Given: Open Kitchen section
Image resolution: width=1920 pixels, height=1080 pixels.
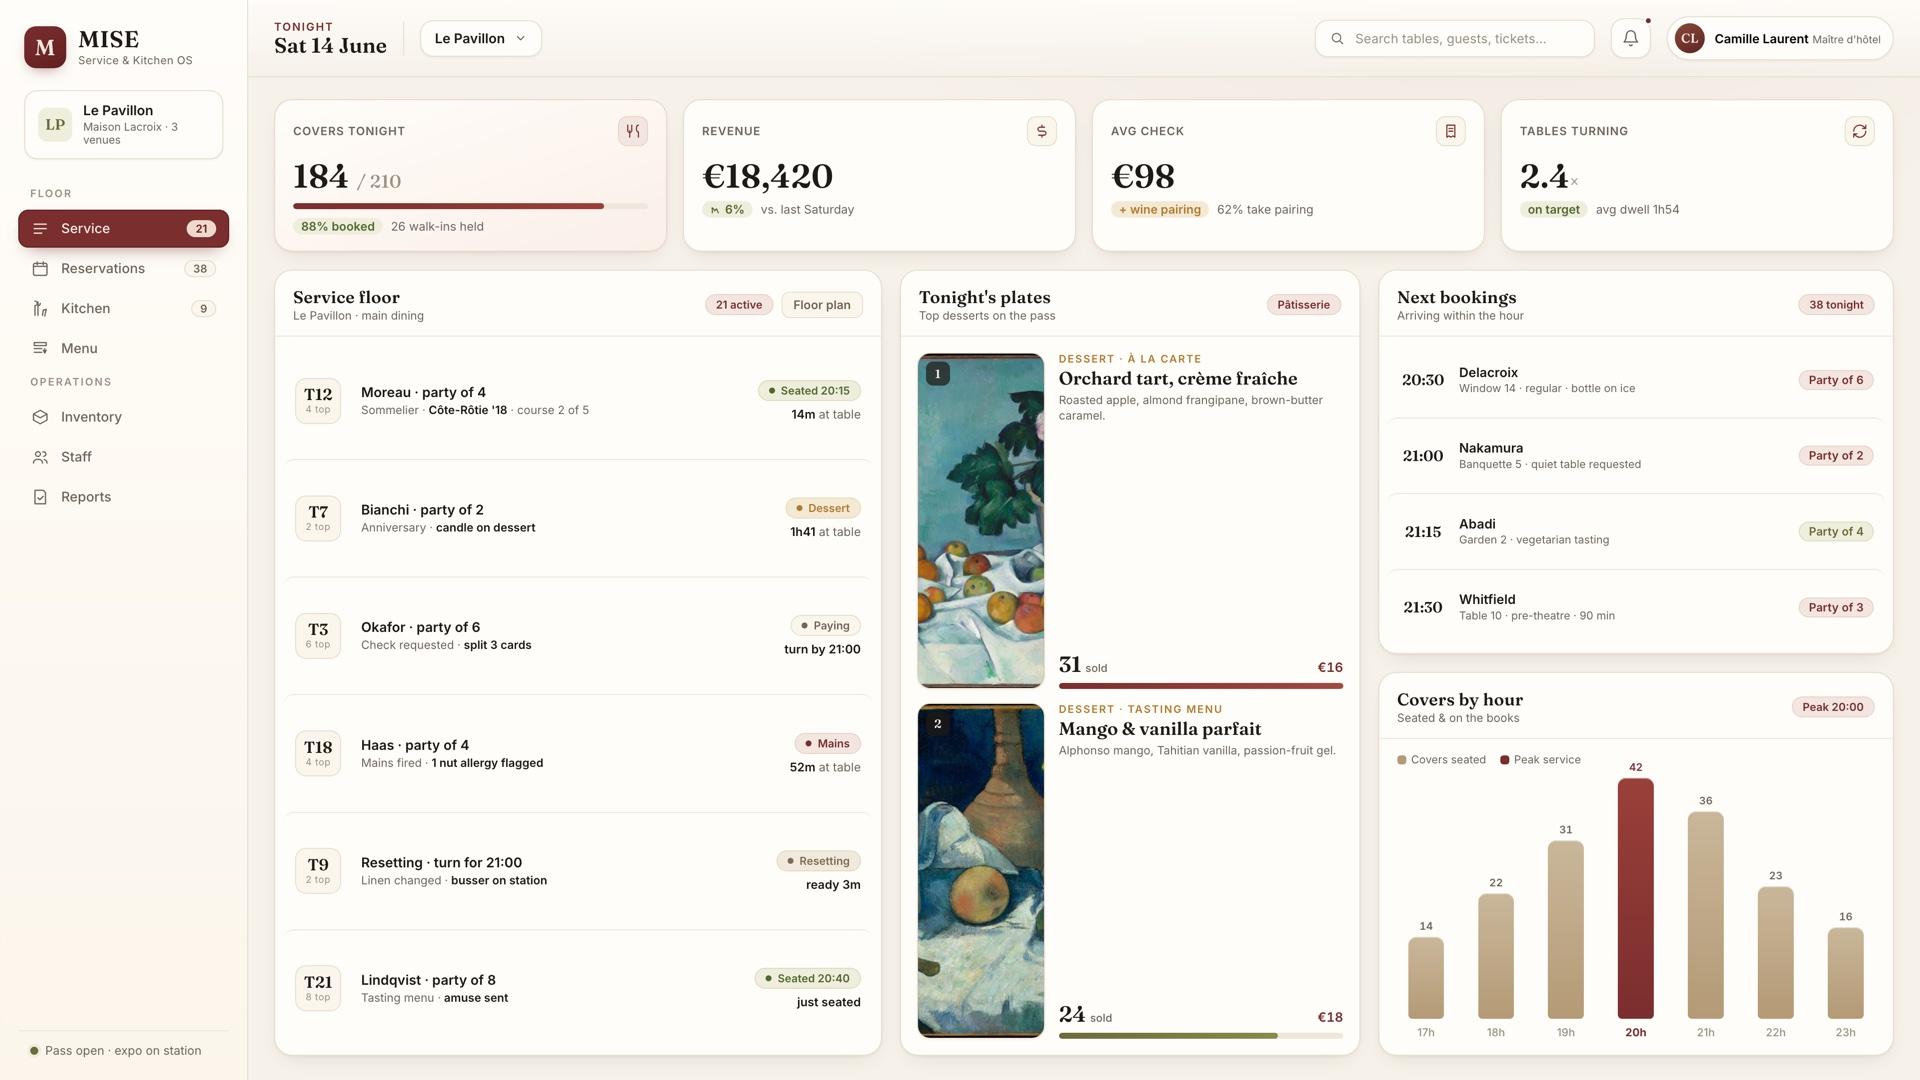Looking at the screenshot, I should [x=124, y=309].
